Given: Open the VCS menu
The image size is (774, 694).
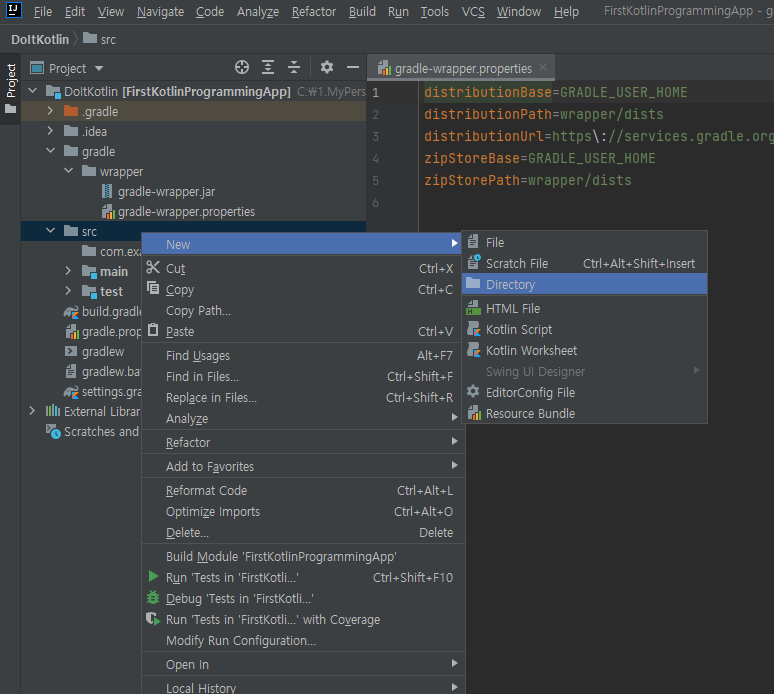Looking at the screenshot, I should [473, 11].
